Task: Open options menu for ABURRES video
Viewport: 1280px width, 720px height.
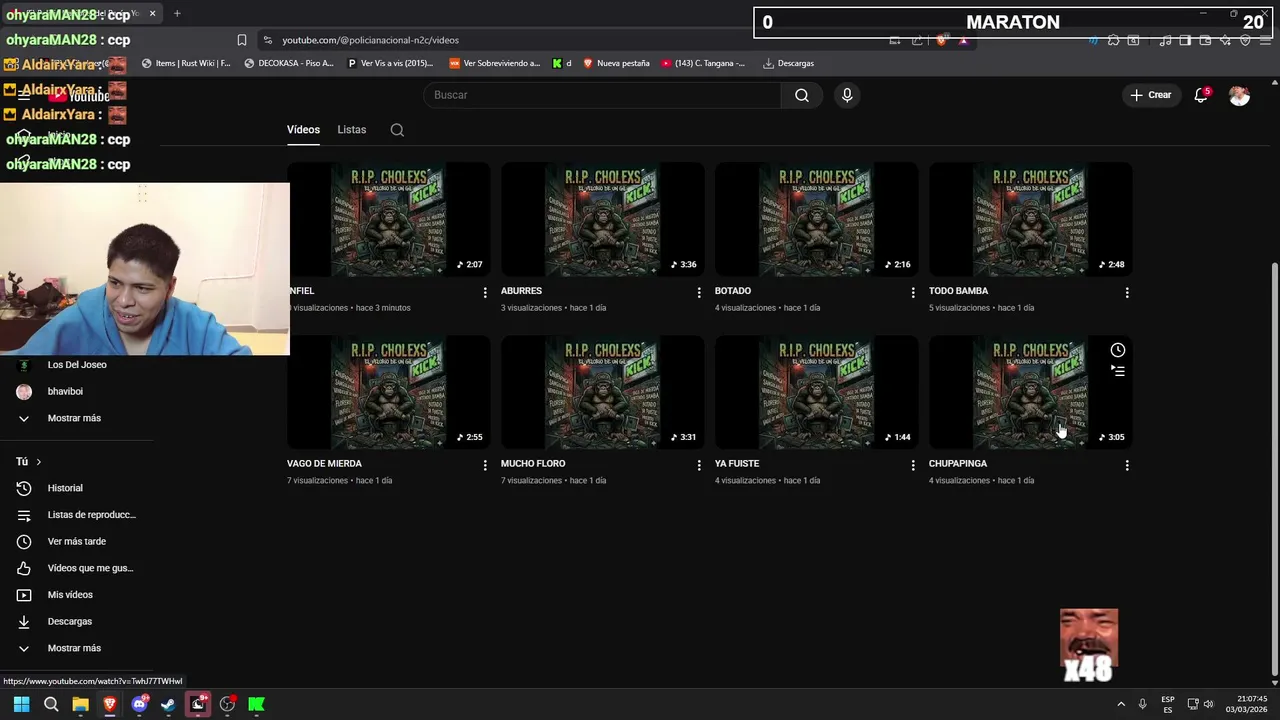Action: click(x=699, y=292)
